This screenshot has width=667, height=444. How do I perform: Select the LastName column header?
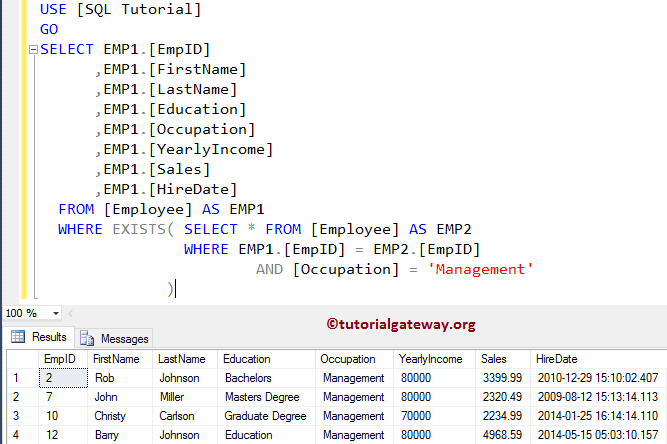click(181, 358)
